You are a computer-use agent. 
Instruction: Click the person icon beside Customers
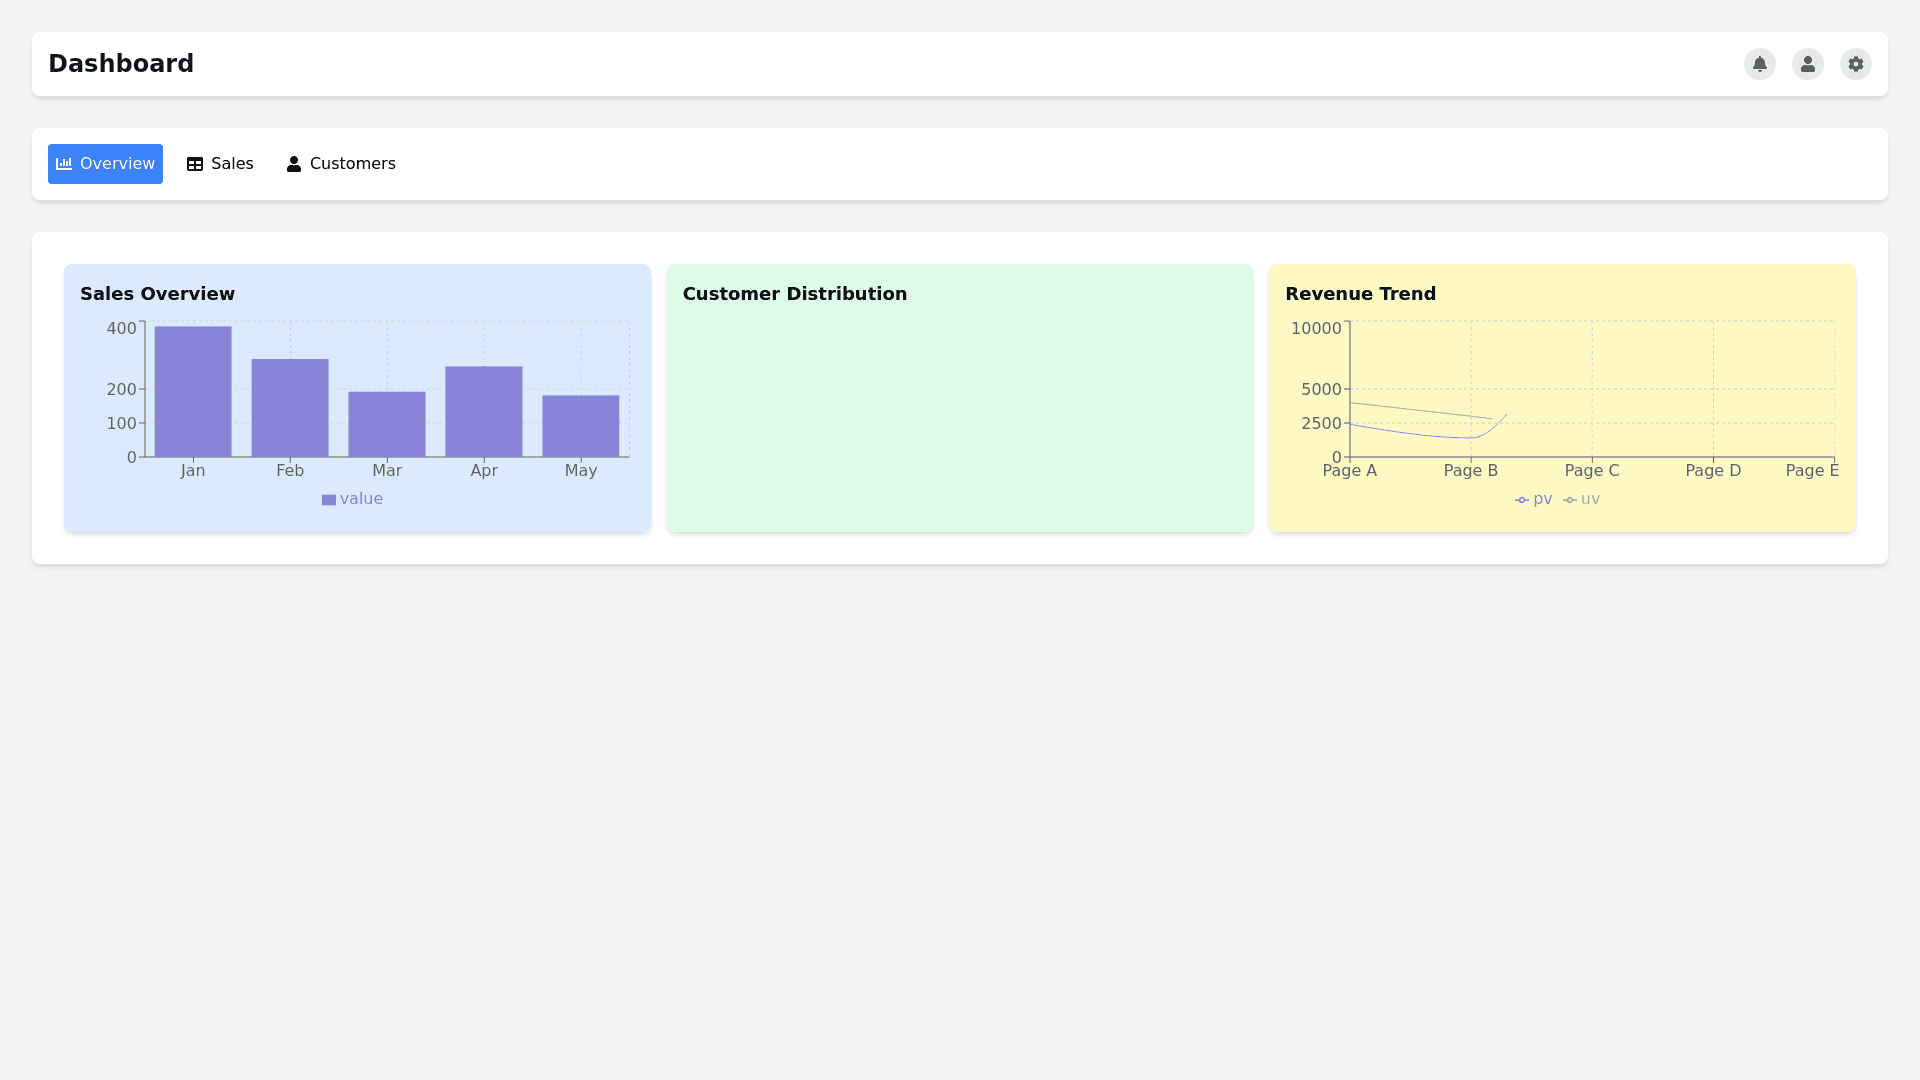coord(294,164)
